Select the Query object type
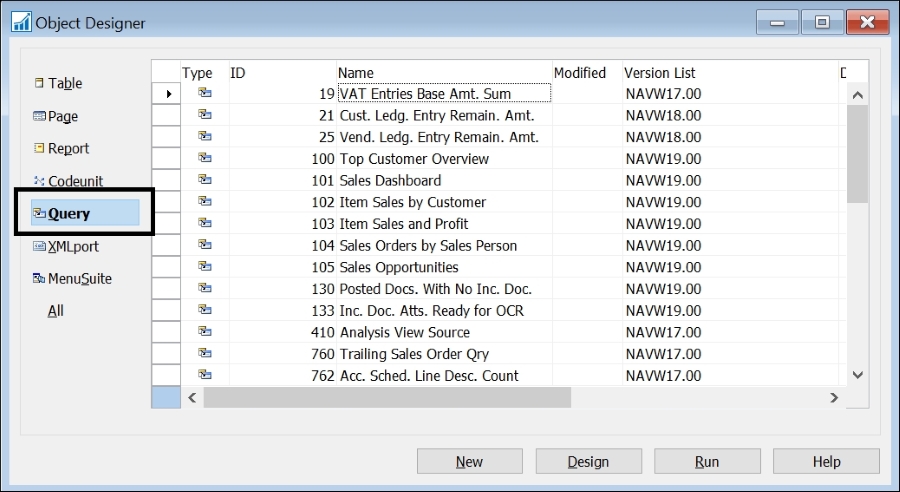 pyautogui.click(x=85, y=213)
